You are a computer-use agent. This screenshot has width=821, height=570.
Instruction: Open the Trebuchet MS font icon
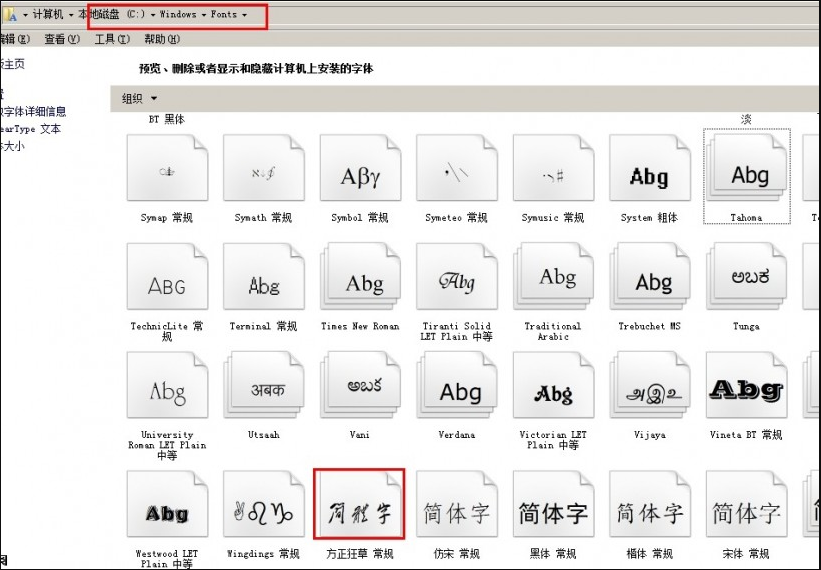point(650,276)
